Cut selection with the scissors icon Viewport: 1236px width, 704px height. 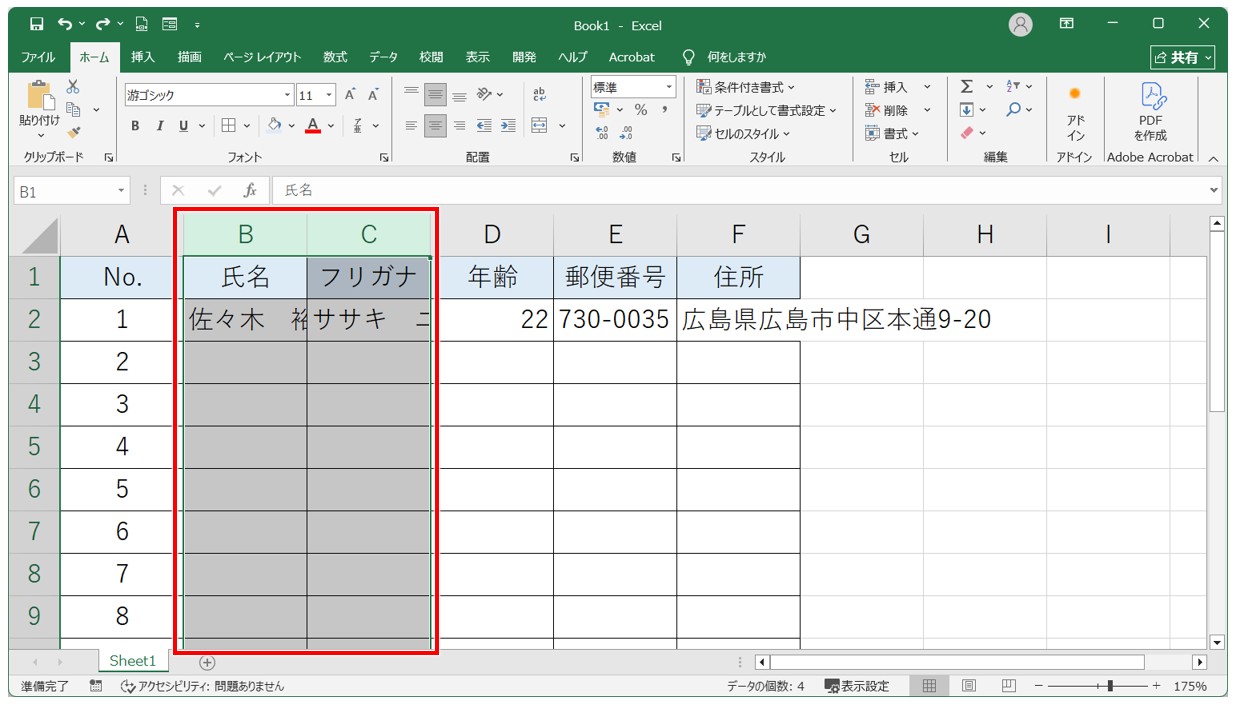click(x=73, y=87)
